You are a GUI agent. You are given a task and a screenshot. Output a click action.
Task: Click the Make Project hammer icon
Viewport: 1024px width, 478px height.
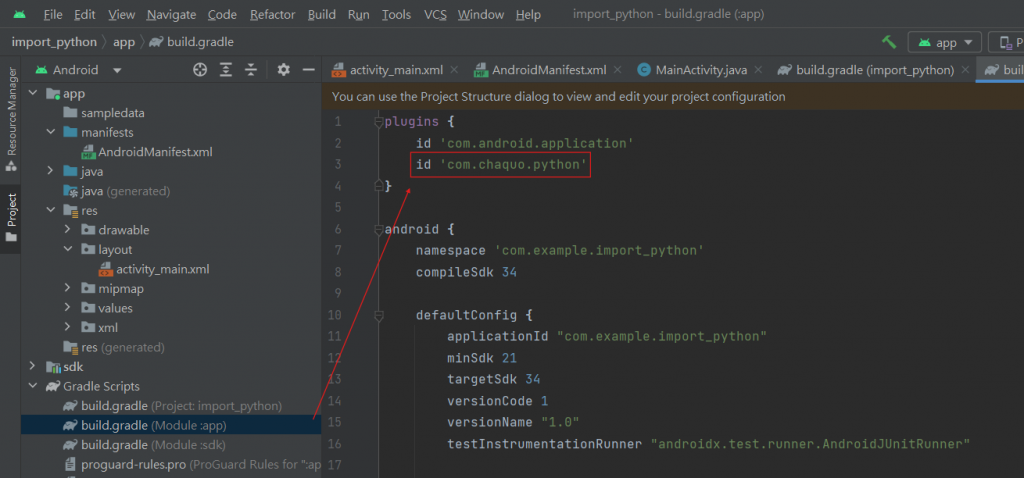[889, 42]
